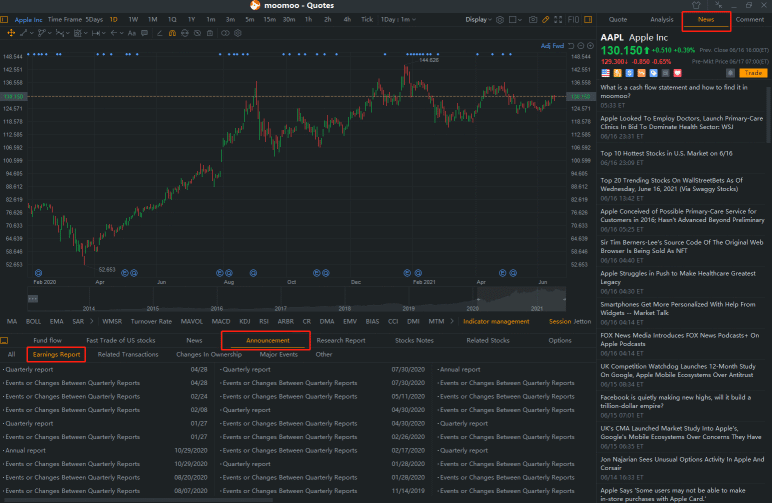Click the overlapping circles compare icon
The height and width of the screenshot is (503, 772).
tap(225, 33)
